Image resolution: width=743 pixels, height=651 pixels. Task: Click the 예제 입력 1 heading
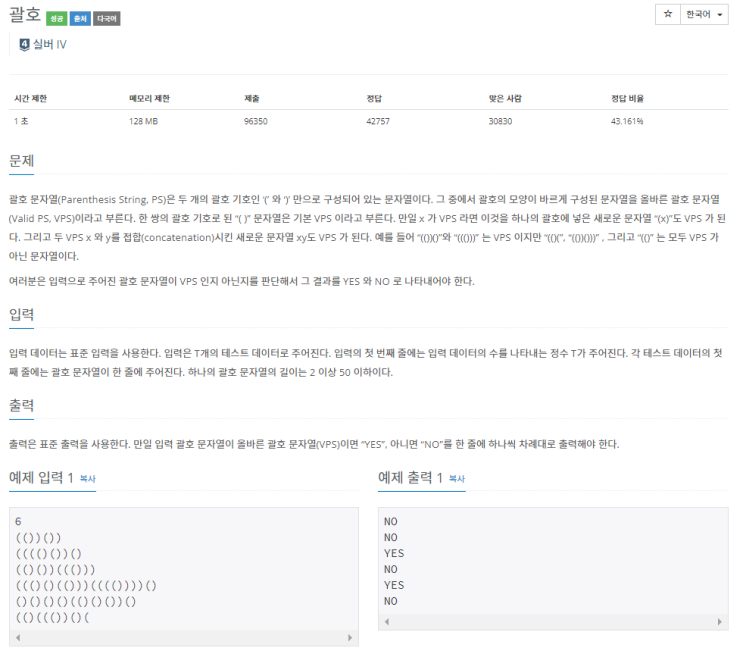[x=41, y=478]
